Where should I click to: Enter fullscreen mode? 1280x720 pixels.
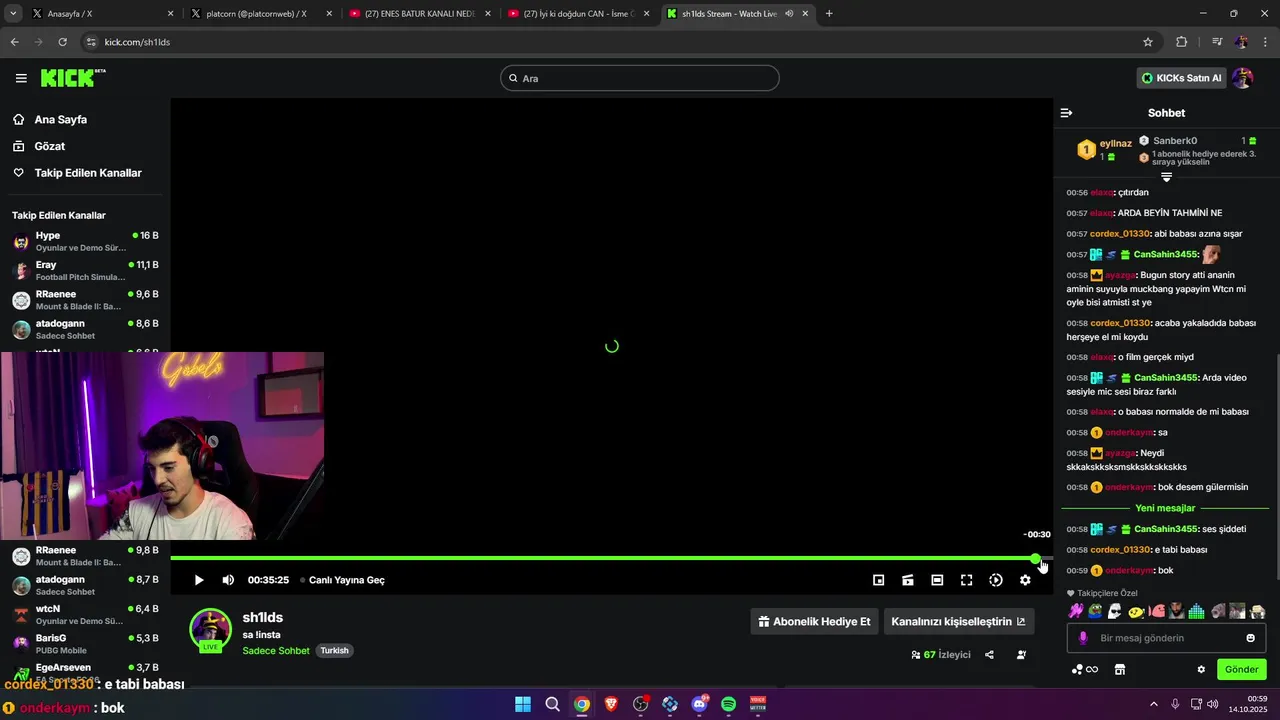966,580
